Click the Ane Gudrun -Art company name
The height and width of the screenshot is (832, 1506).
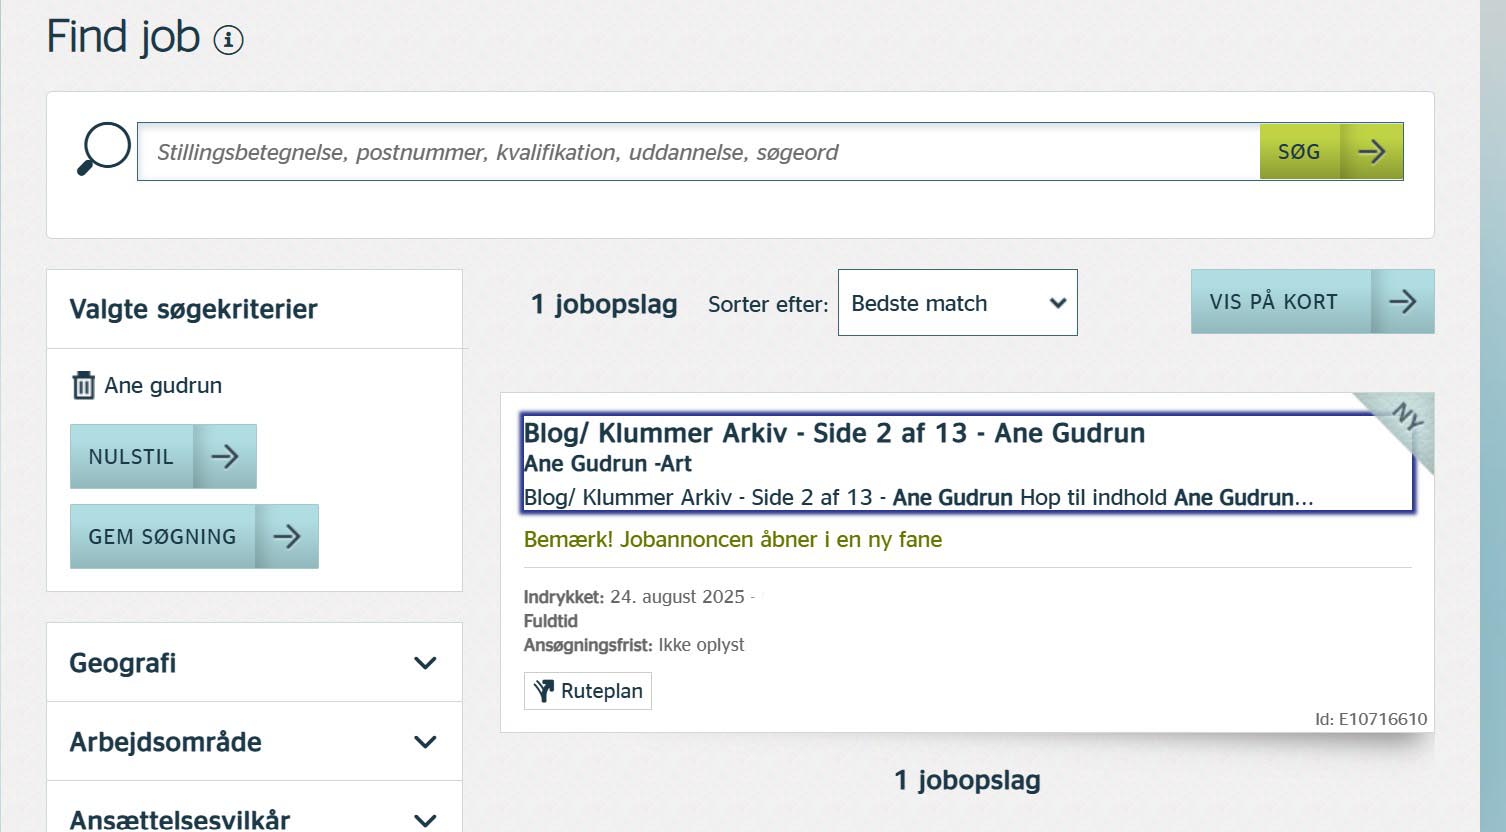[607, 464]
